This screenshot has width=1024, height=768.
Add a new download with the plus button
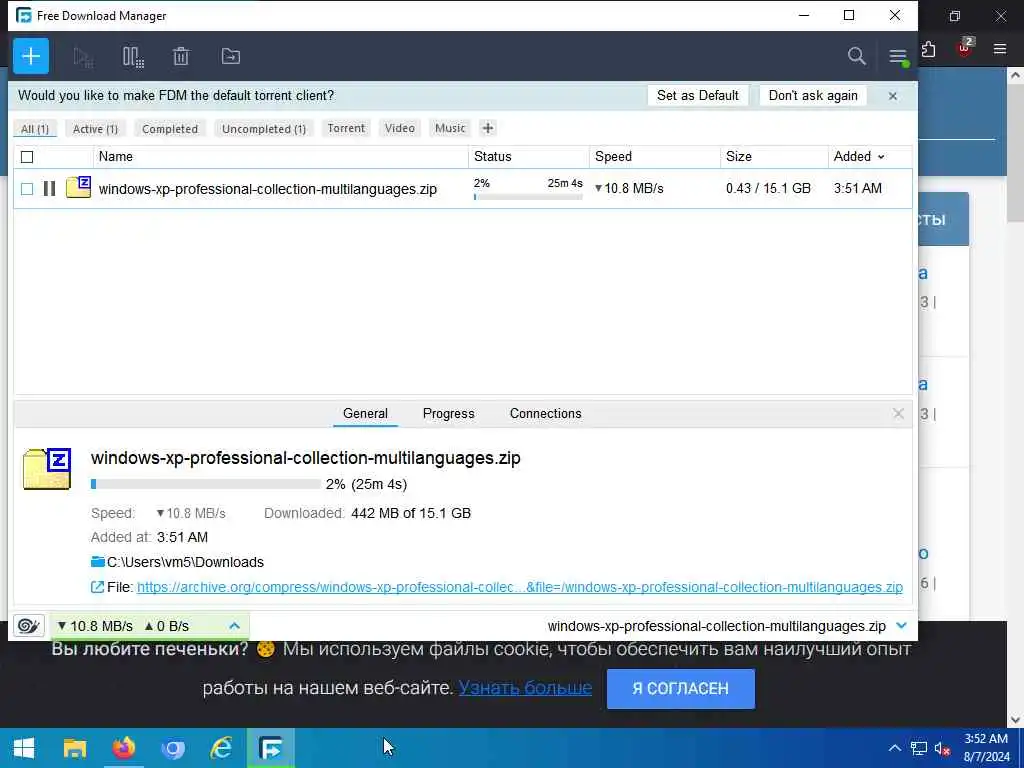pos(31,56)
